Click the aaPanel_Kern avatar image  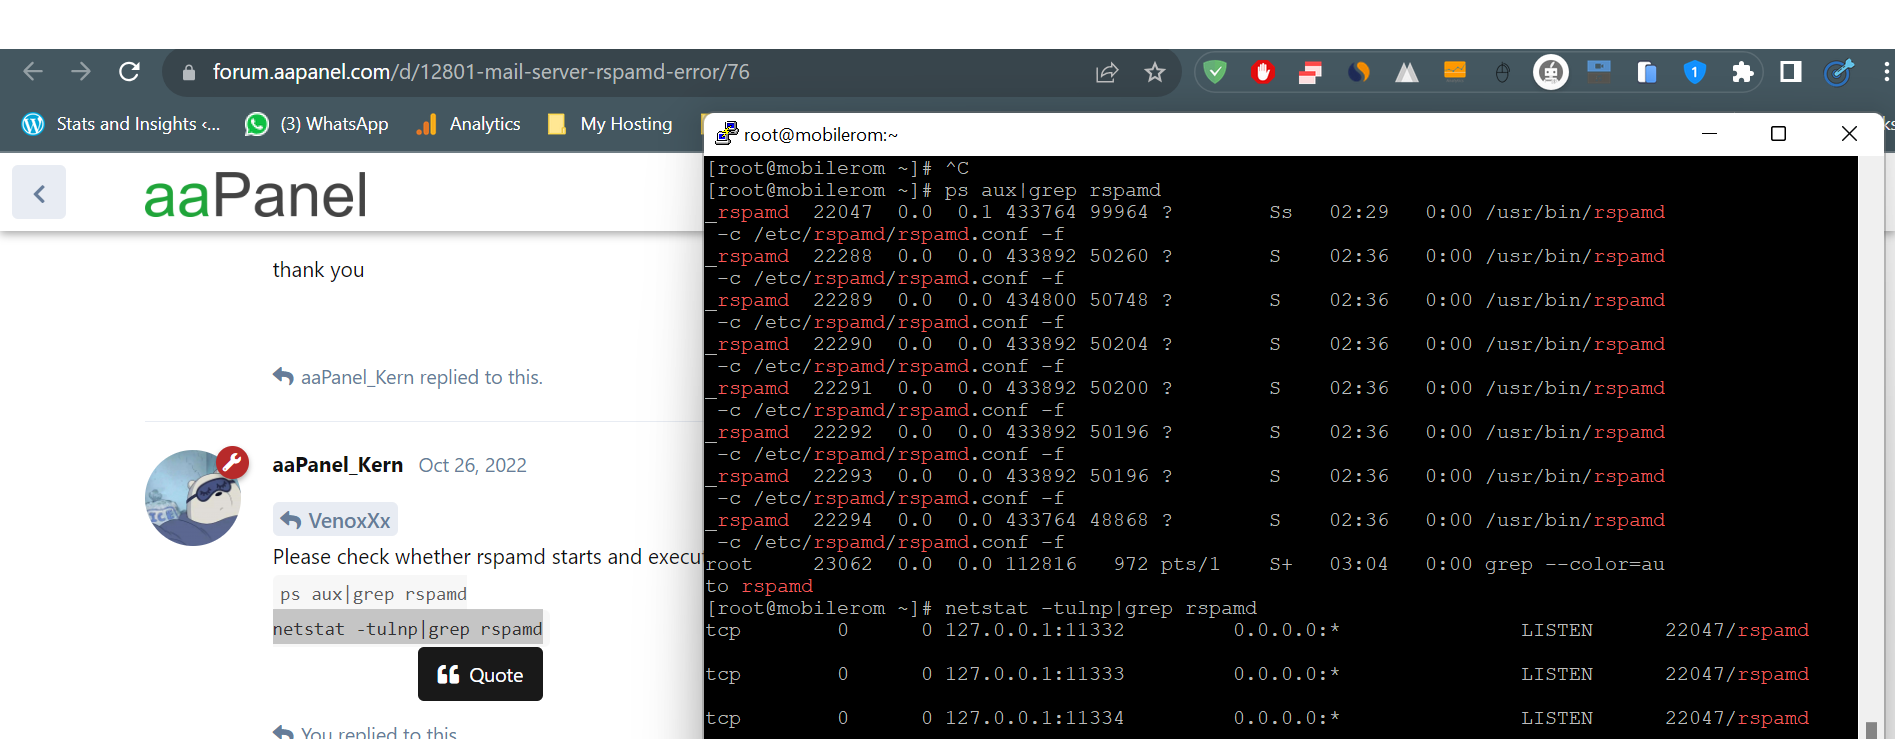click(x=193, y=497)
